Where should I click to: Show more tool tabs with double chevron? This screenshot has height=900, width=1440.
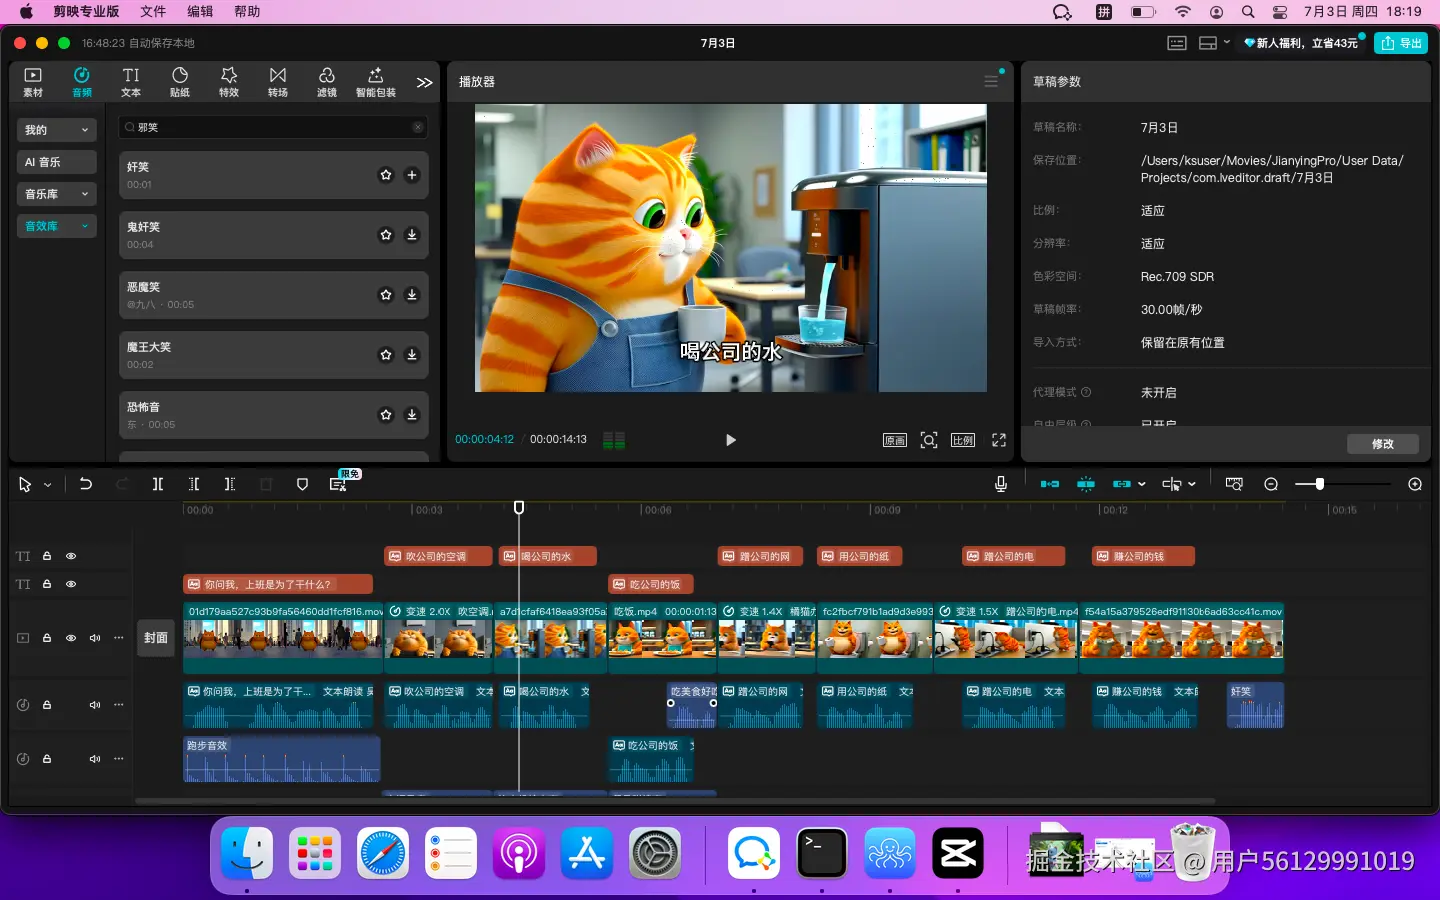[425, 82]
